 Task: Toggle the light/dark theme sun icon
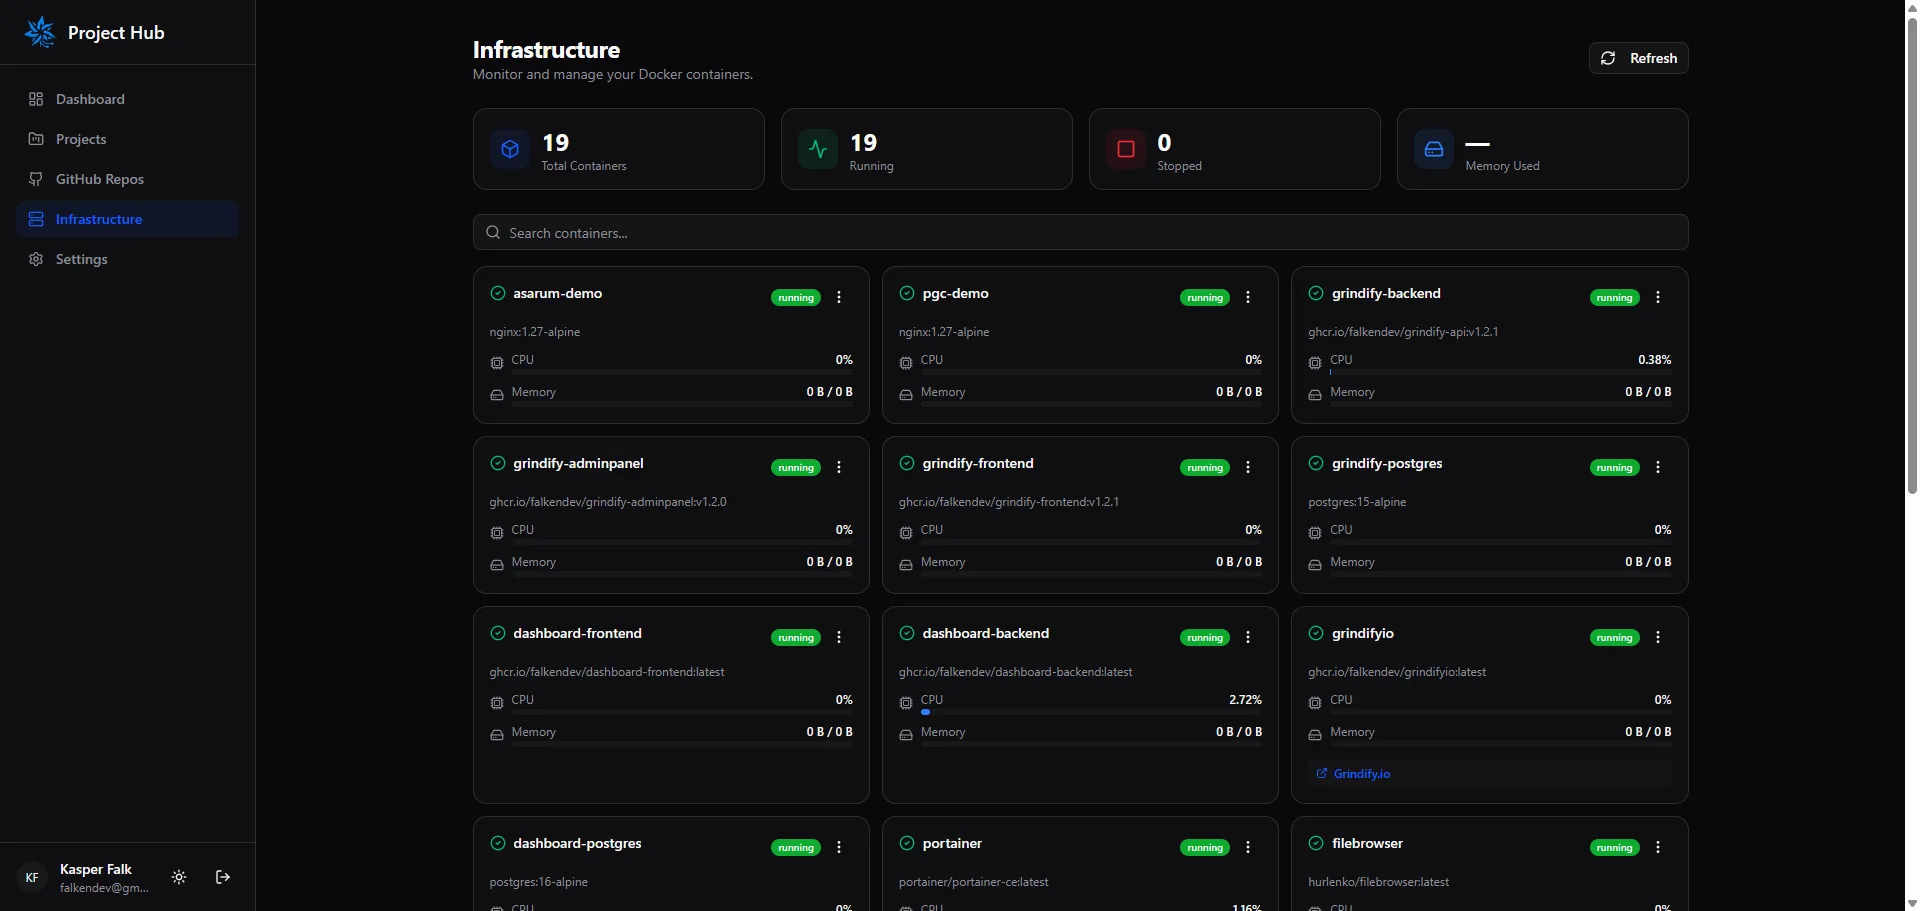[179, 877]
